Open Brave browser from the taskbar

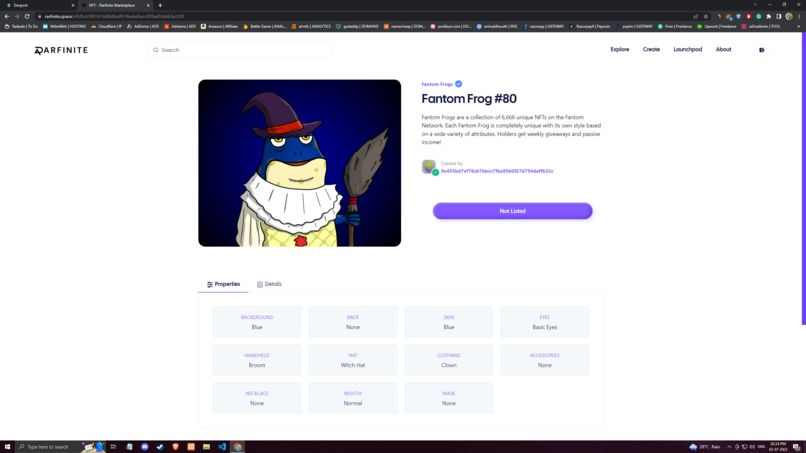[x=175, y=447]
